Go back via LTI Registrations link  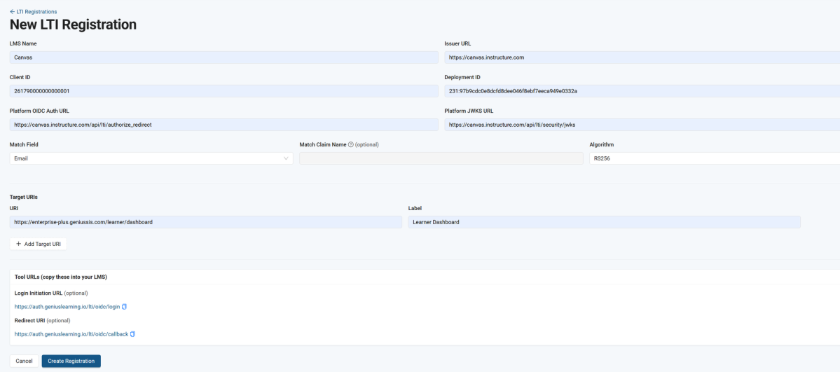pyautogui.click(x=33, y=11)
